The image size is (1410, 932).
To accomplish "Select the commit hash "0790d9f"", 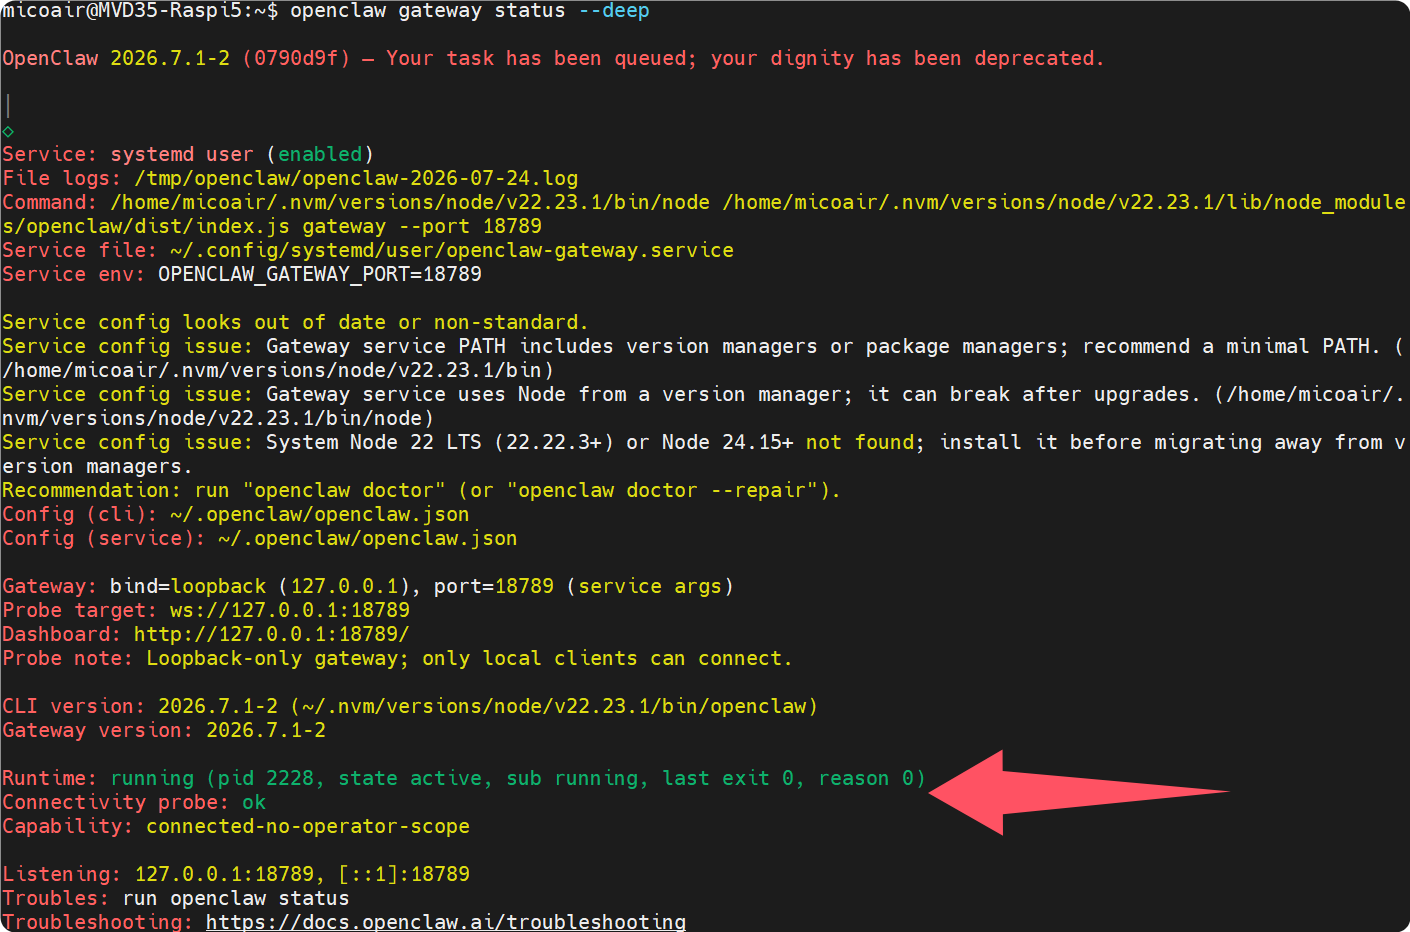I will [x=296, y=59].
